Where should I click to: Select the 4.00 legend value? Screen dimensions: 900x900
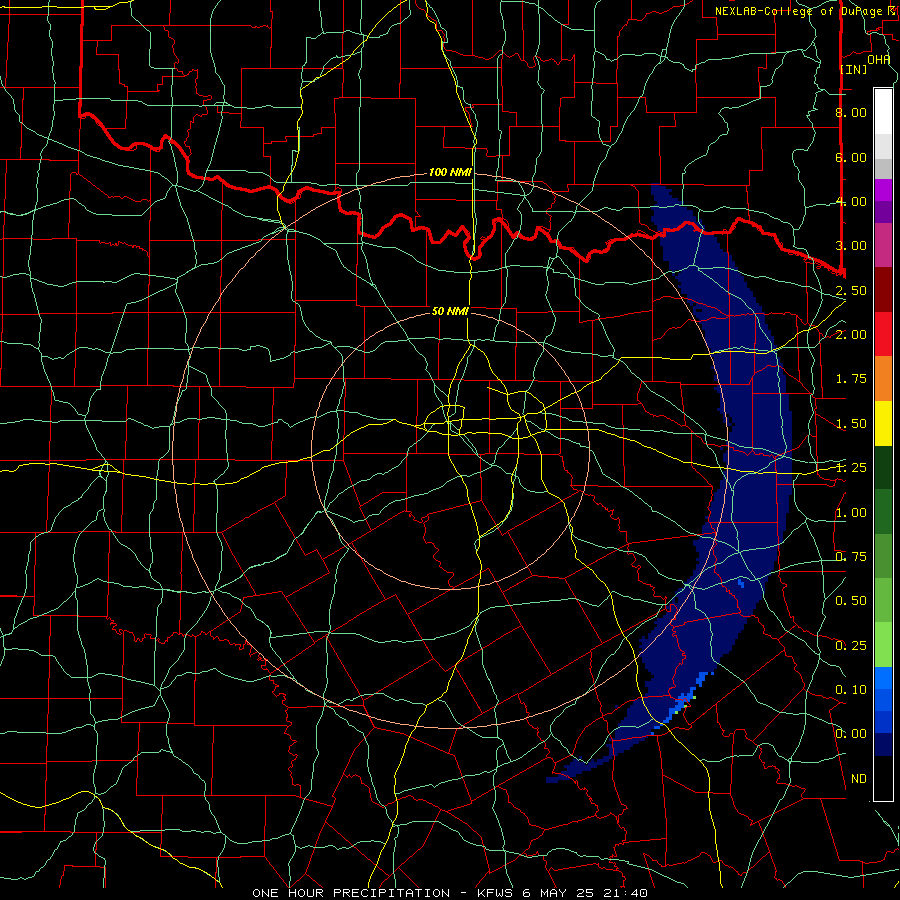tap(851, 201)
